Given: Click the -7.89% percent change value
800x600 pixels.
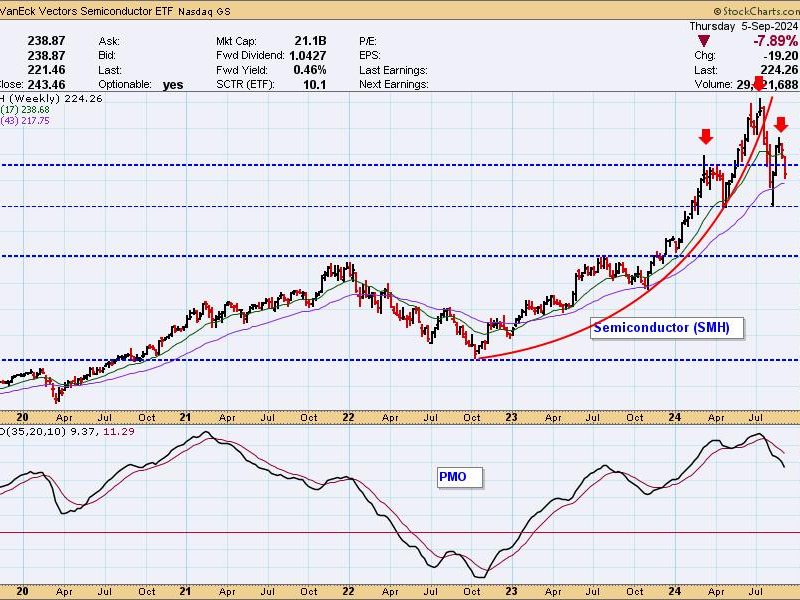Looking at the screenshot, I should tap(774, 41).
